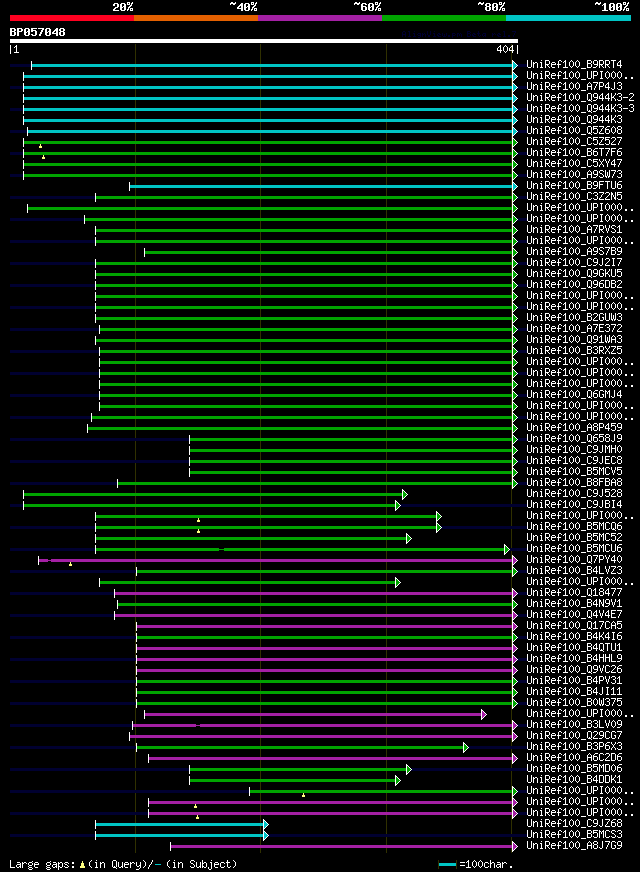Open hit UniRef100_B6T7F6
Viewport: 640px width, 872px height.
click(x=574, y=152)
